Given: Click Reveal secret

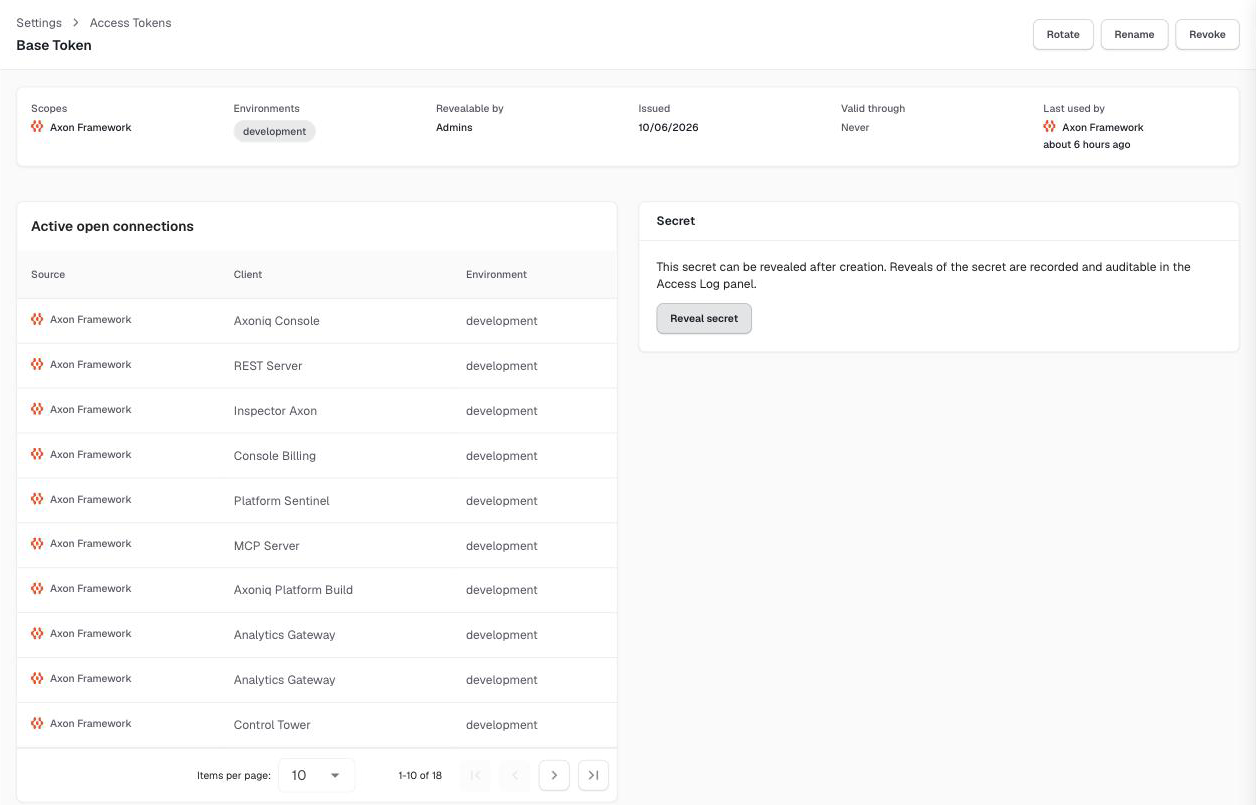Looking at the screenshot, I should click(704, 318).
